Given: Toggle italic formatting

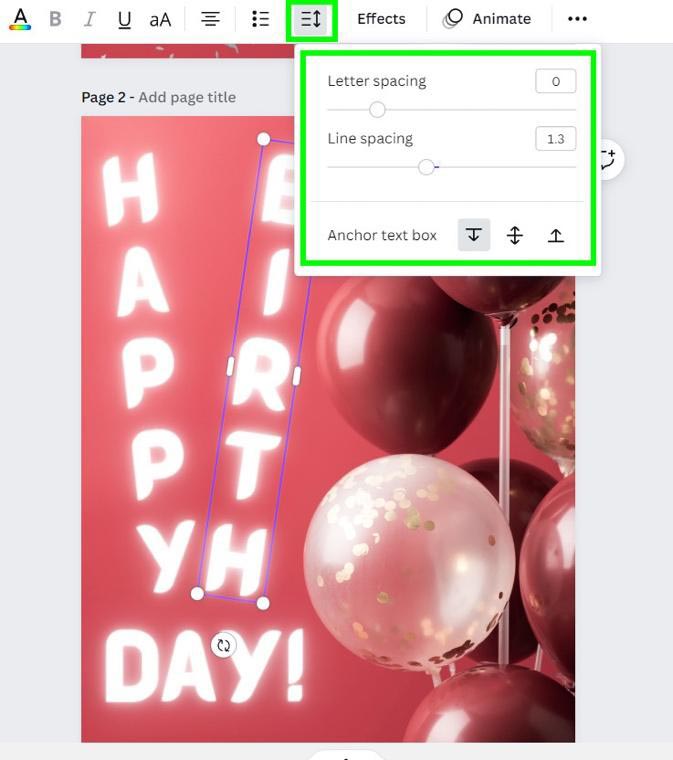Looking at the screenshot, I should pos(90,19).
